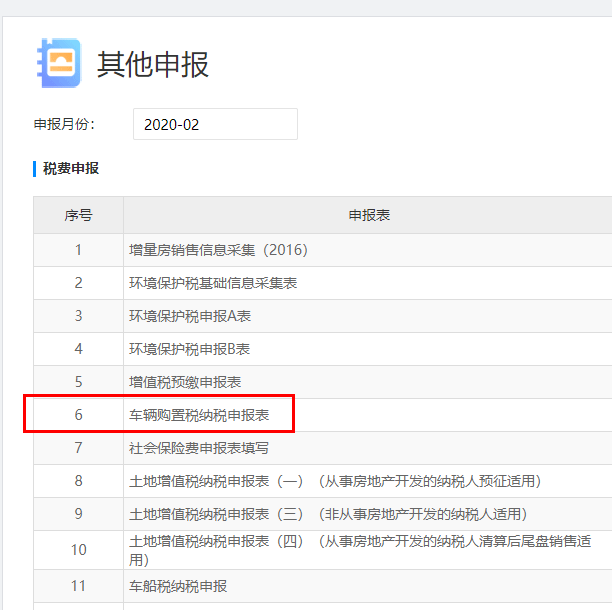Open 增量房销售信息采集（2016） form
The height and width of the screenshot is (610, 612).
(218, 249)
